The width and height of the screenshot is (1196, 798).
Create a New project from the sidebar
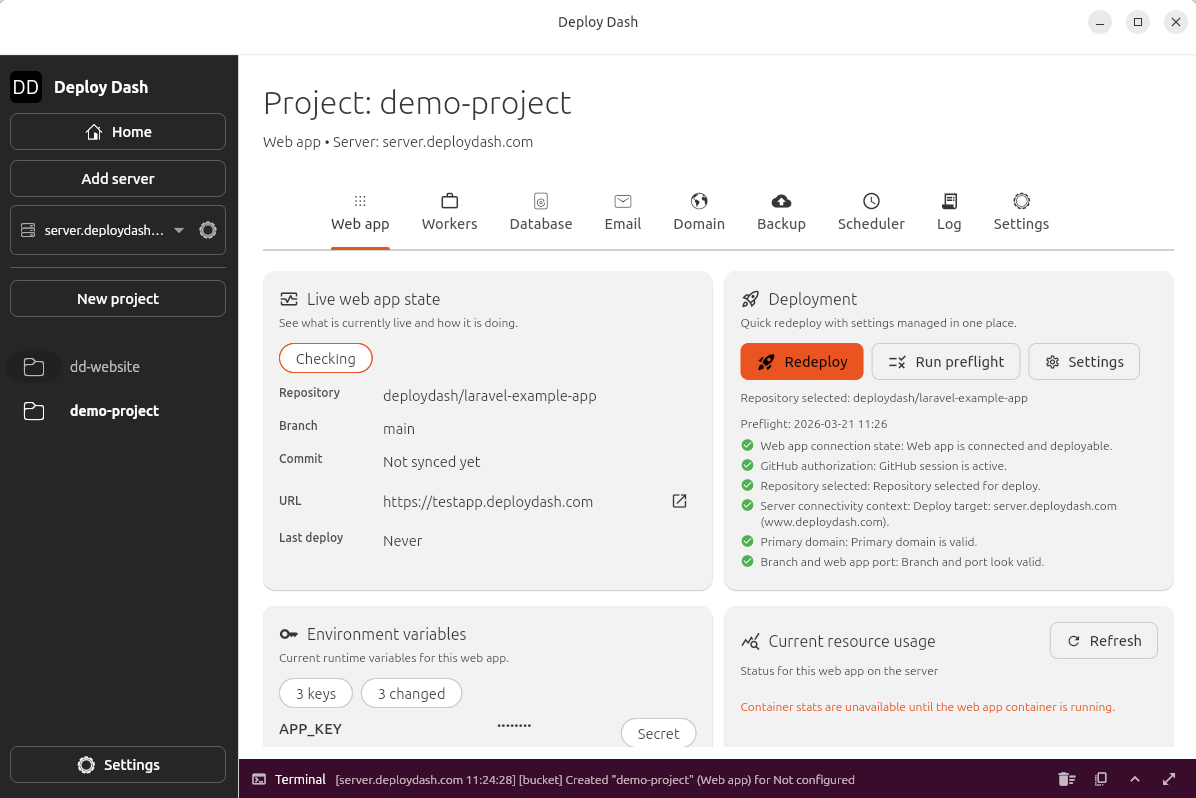117,298
